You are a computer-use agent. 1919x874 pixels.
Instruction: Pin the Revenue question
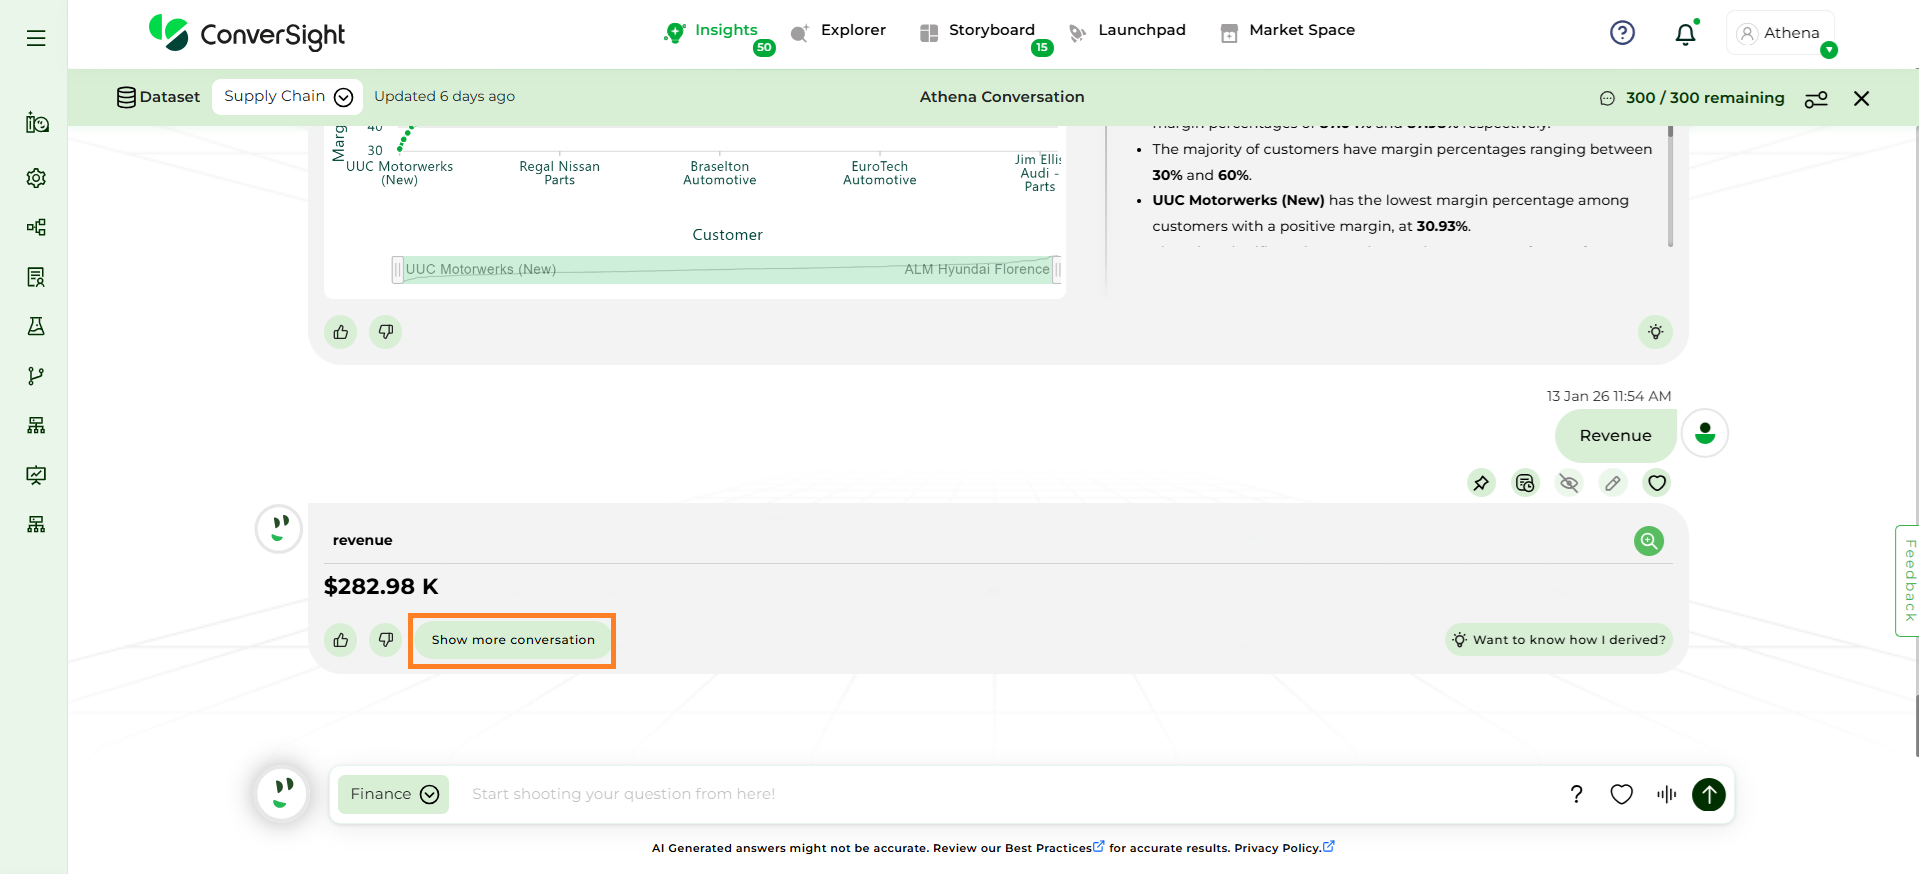tap(1481, 483)
